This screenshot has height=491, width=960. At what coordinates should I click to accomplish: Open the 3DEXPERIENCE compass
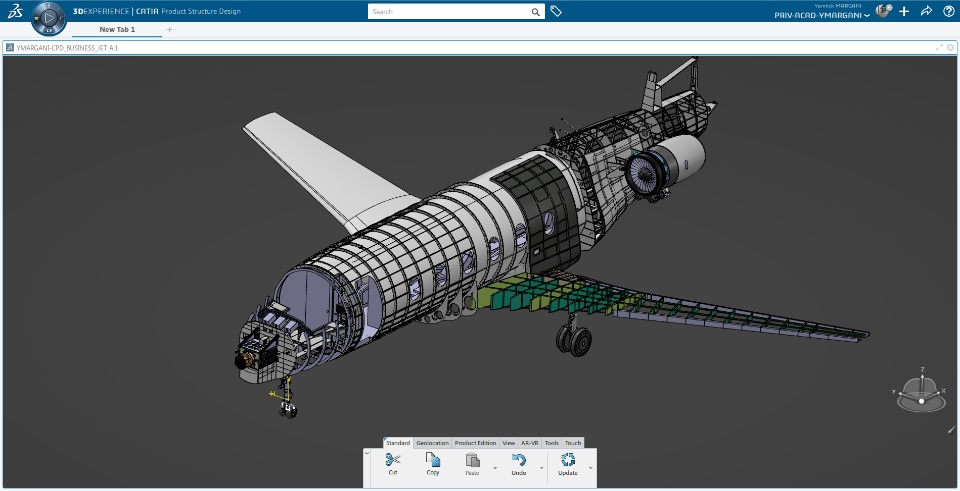[x=48, y=18]
